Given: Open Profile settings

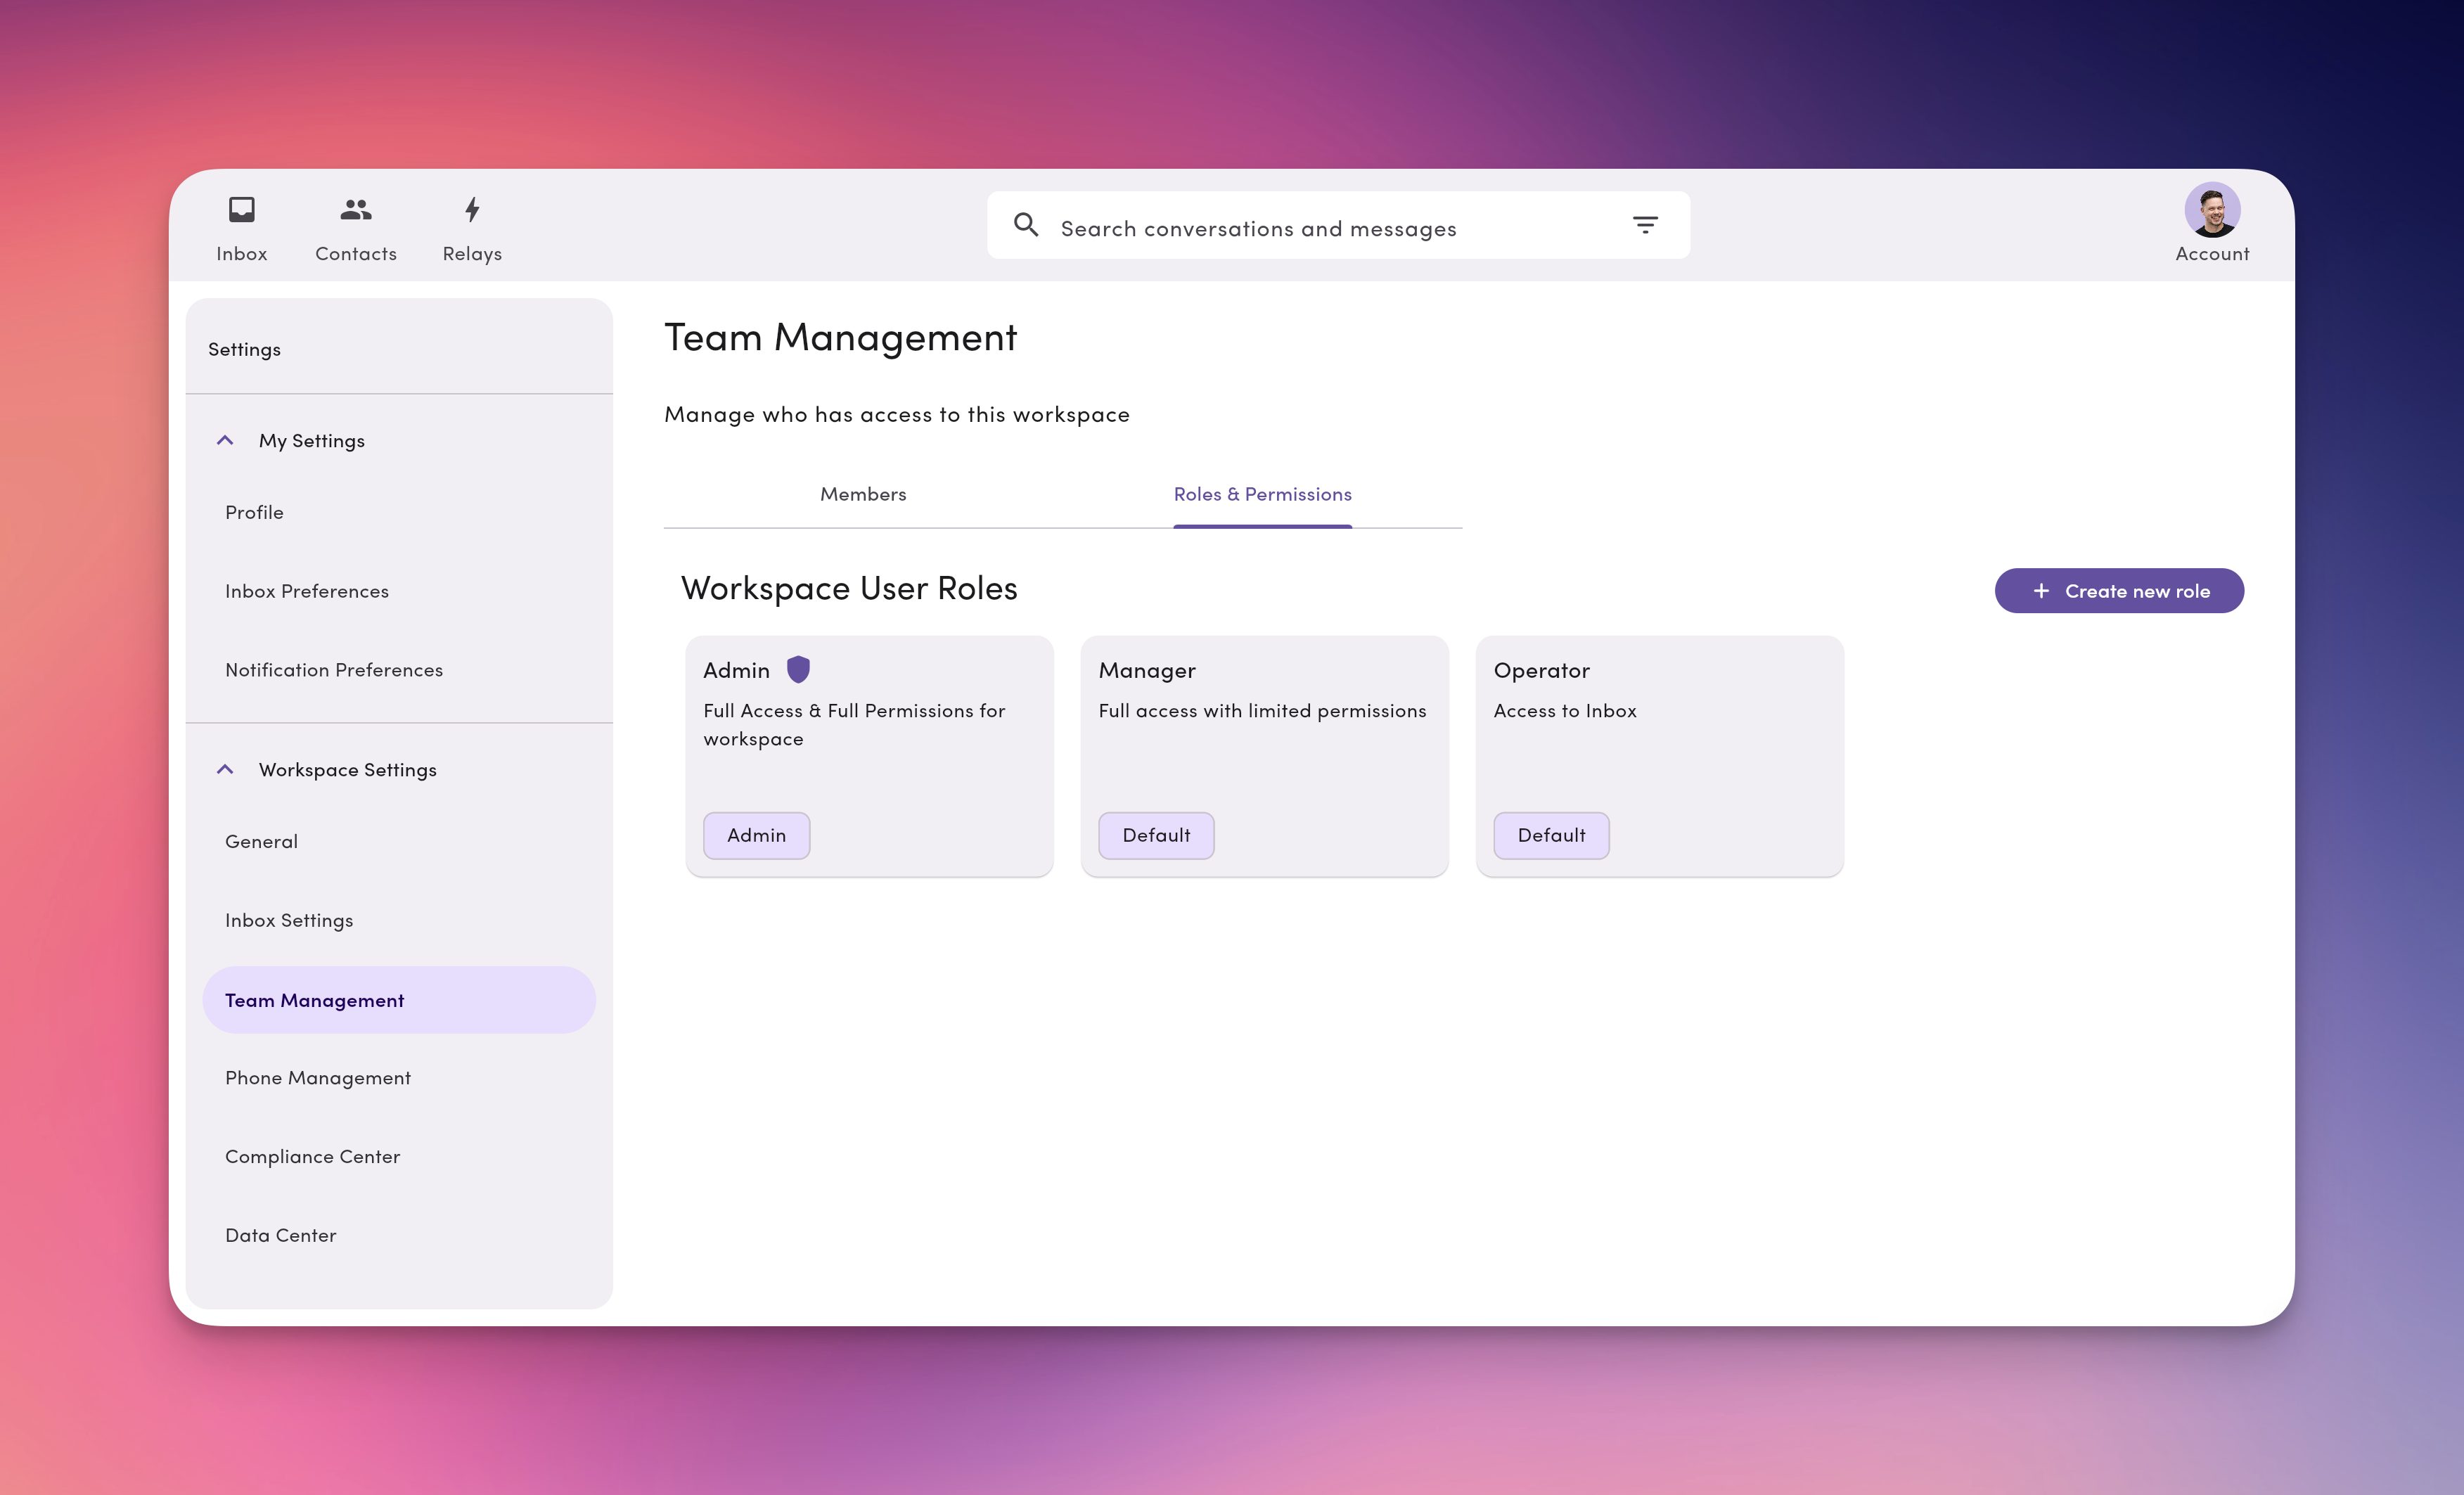Looking at the screenshot, I should point(254,511).
